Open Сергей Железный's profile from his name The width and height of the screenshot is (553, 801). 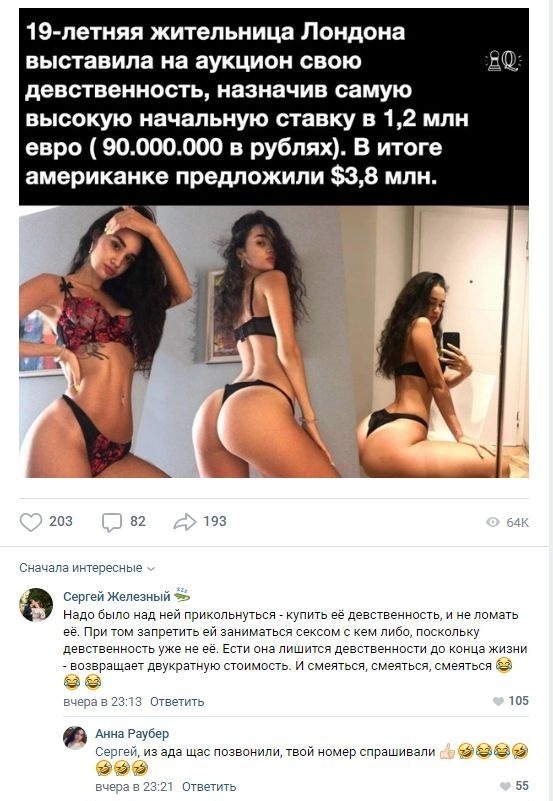click(x=116, y=596)
